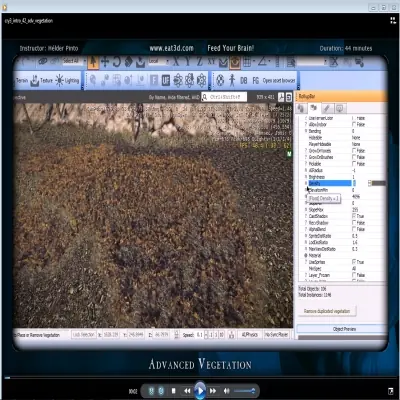Image resolution: width=400 pixels, height=400 pixels.
Task: Click the Speed value field
Action: click(x=199, y=335)
